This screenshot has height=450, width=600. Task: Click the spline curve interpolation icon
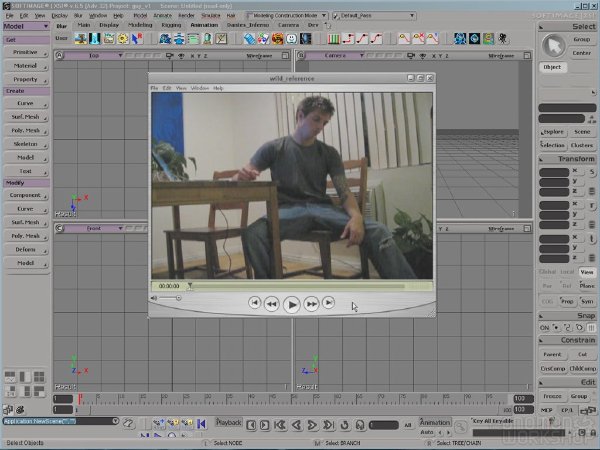(x=376, y=39)
